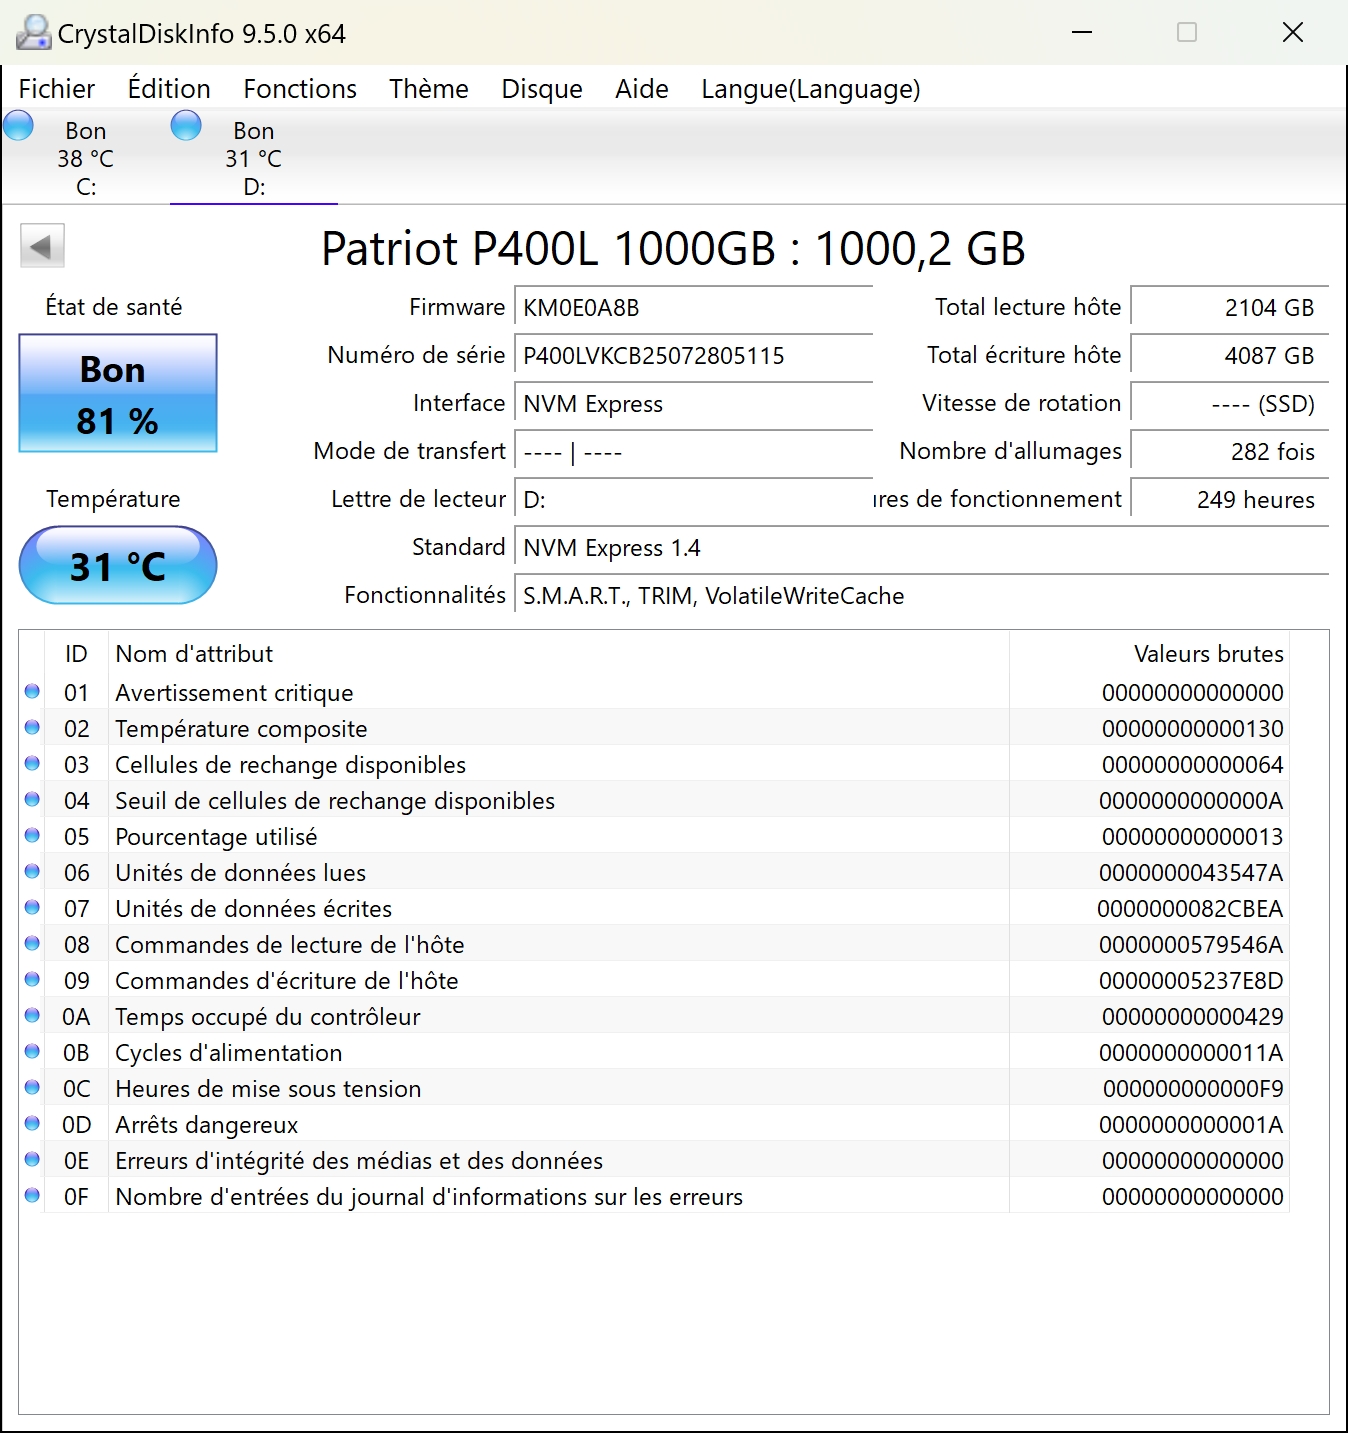Screen dimensions: 1348x1433
Task: Select the D: drive status orb
Action: click(186, 126)
